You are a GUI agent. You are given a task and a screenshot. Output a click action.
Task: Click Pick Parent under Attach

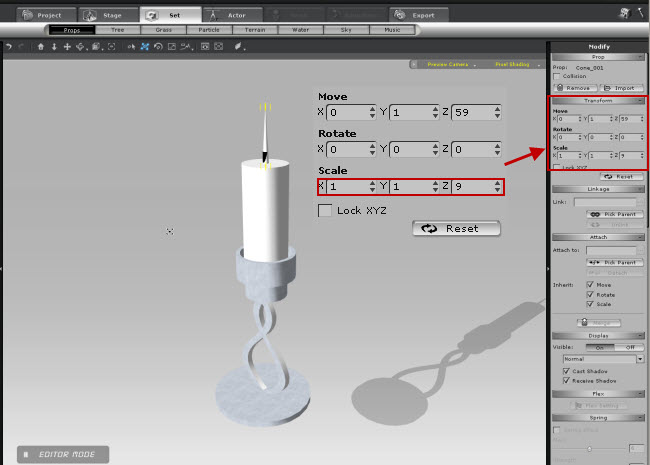click(615, 262)
